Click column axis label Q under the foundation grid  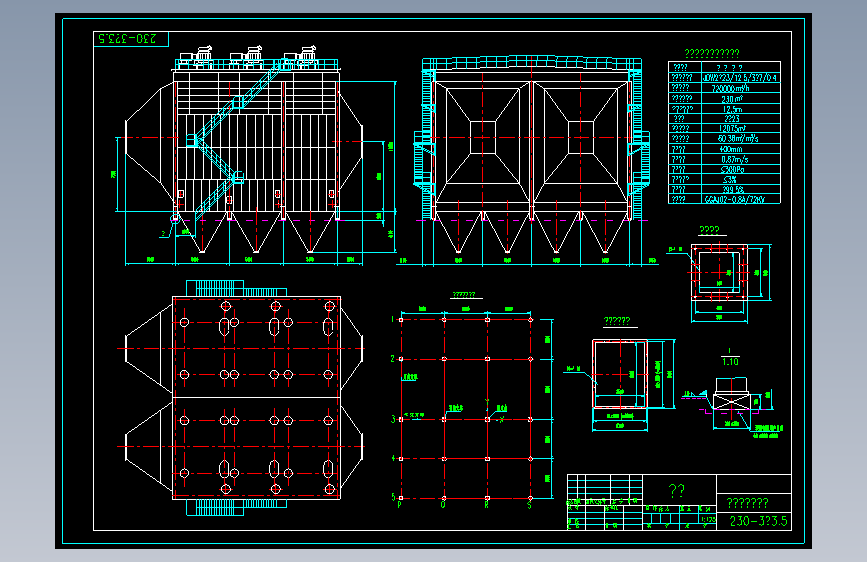443,505
